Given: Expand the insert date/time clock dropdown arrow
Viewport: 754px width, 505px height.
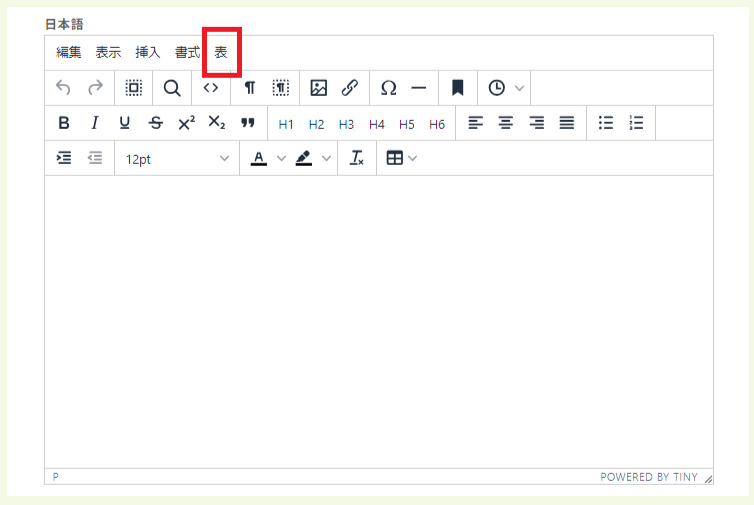Looking at the screenshot, I should pyautogui.click(x=519, y=88).
